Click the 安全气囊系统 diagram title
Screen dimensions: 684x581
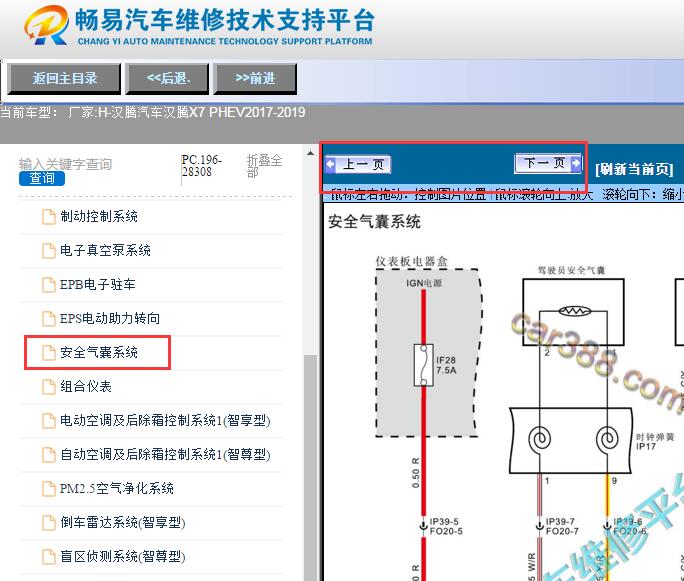tap(374, 222)
